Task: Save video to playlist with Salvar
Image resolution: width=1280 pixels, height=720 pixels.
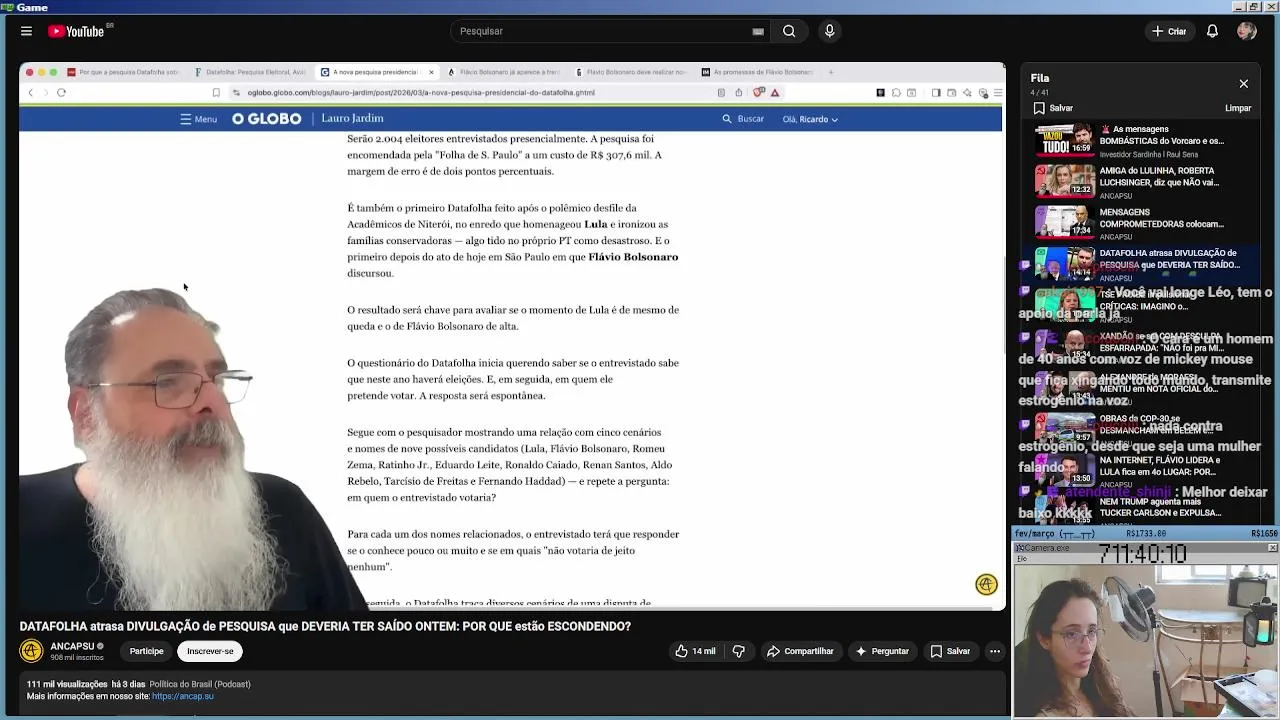Action: coord(950,651)
